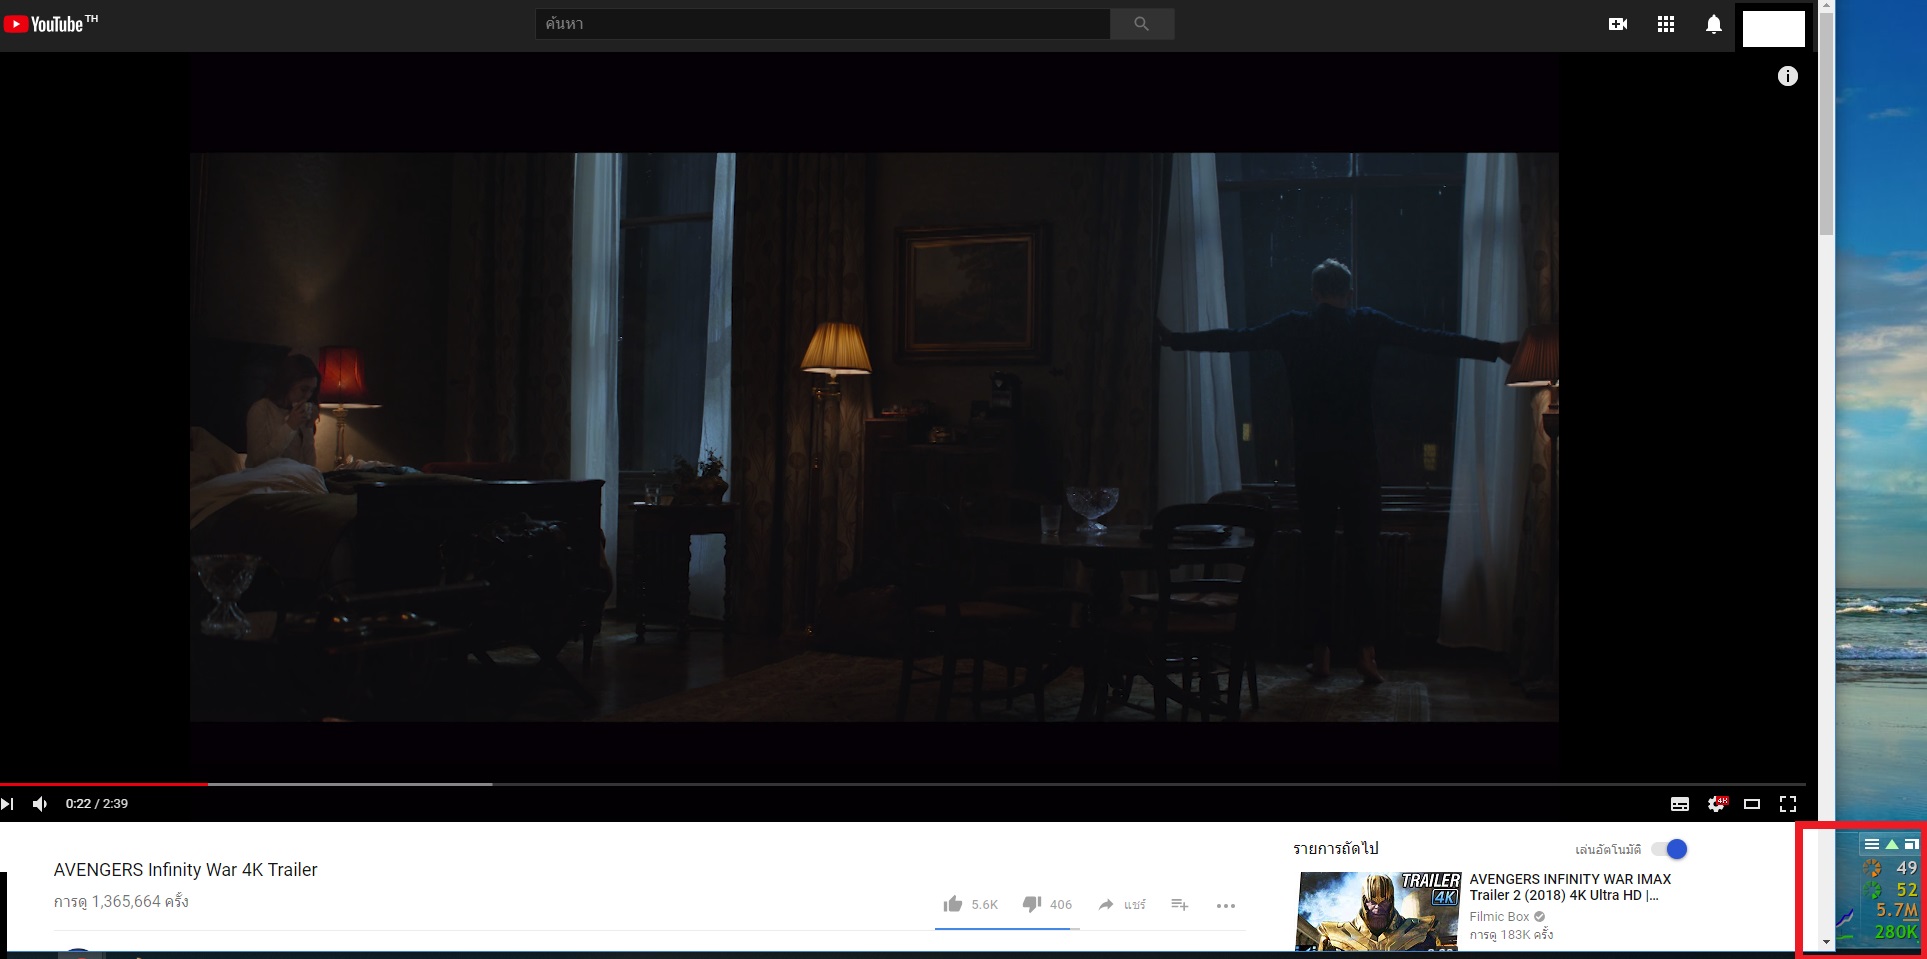
Task: Click the 280K value in widget
Action: click(1896, 932)
